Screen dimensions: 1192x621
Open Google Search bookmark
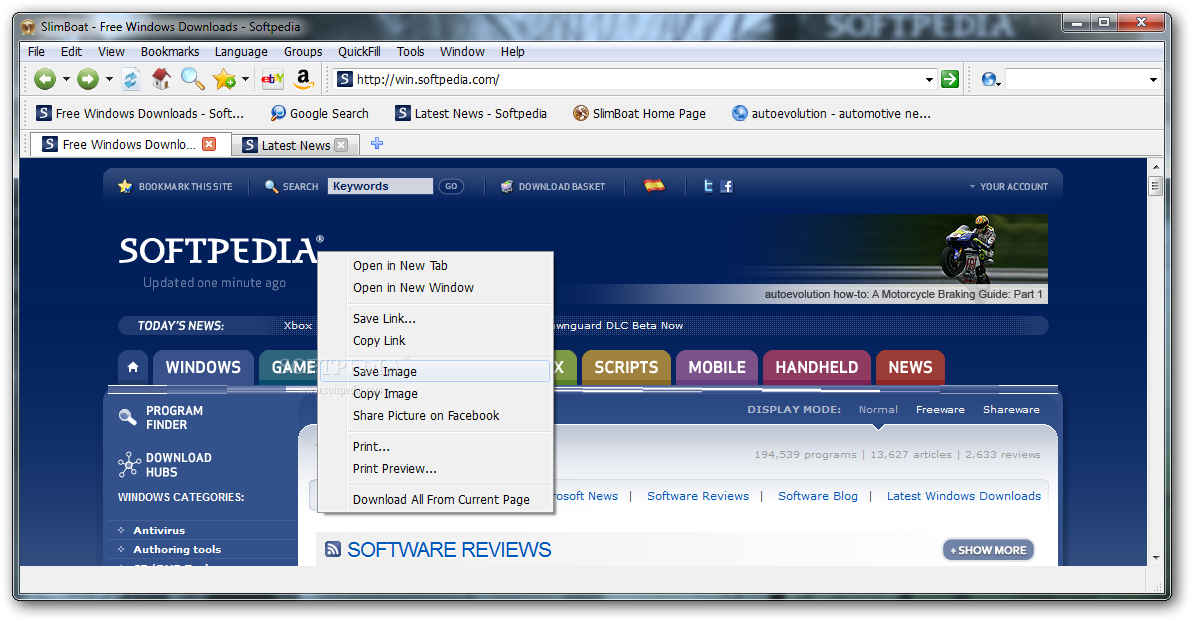pyautogui.click(x=319, y=113)
